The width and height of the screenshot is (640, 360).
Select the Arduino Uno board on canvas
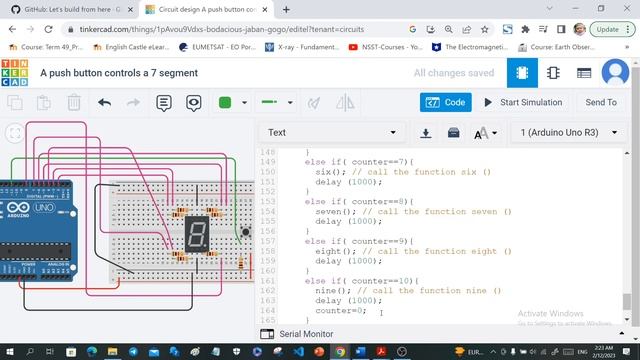(x=38, y=231)
